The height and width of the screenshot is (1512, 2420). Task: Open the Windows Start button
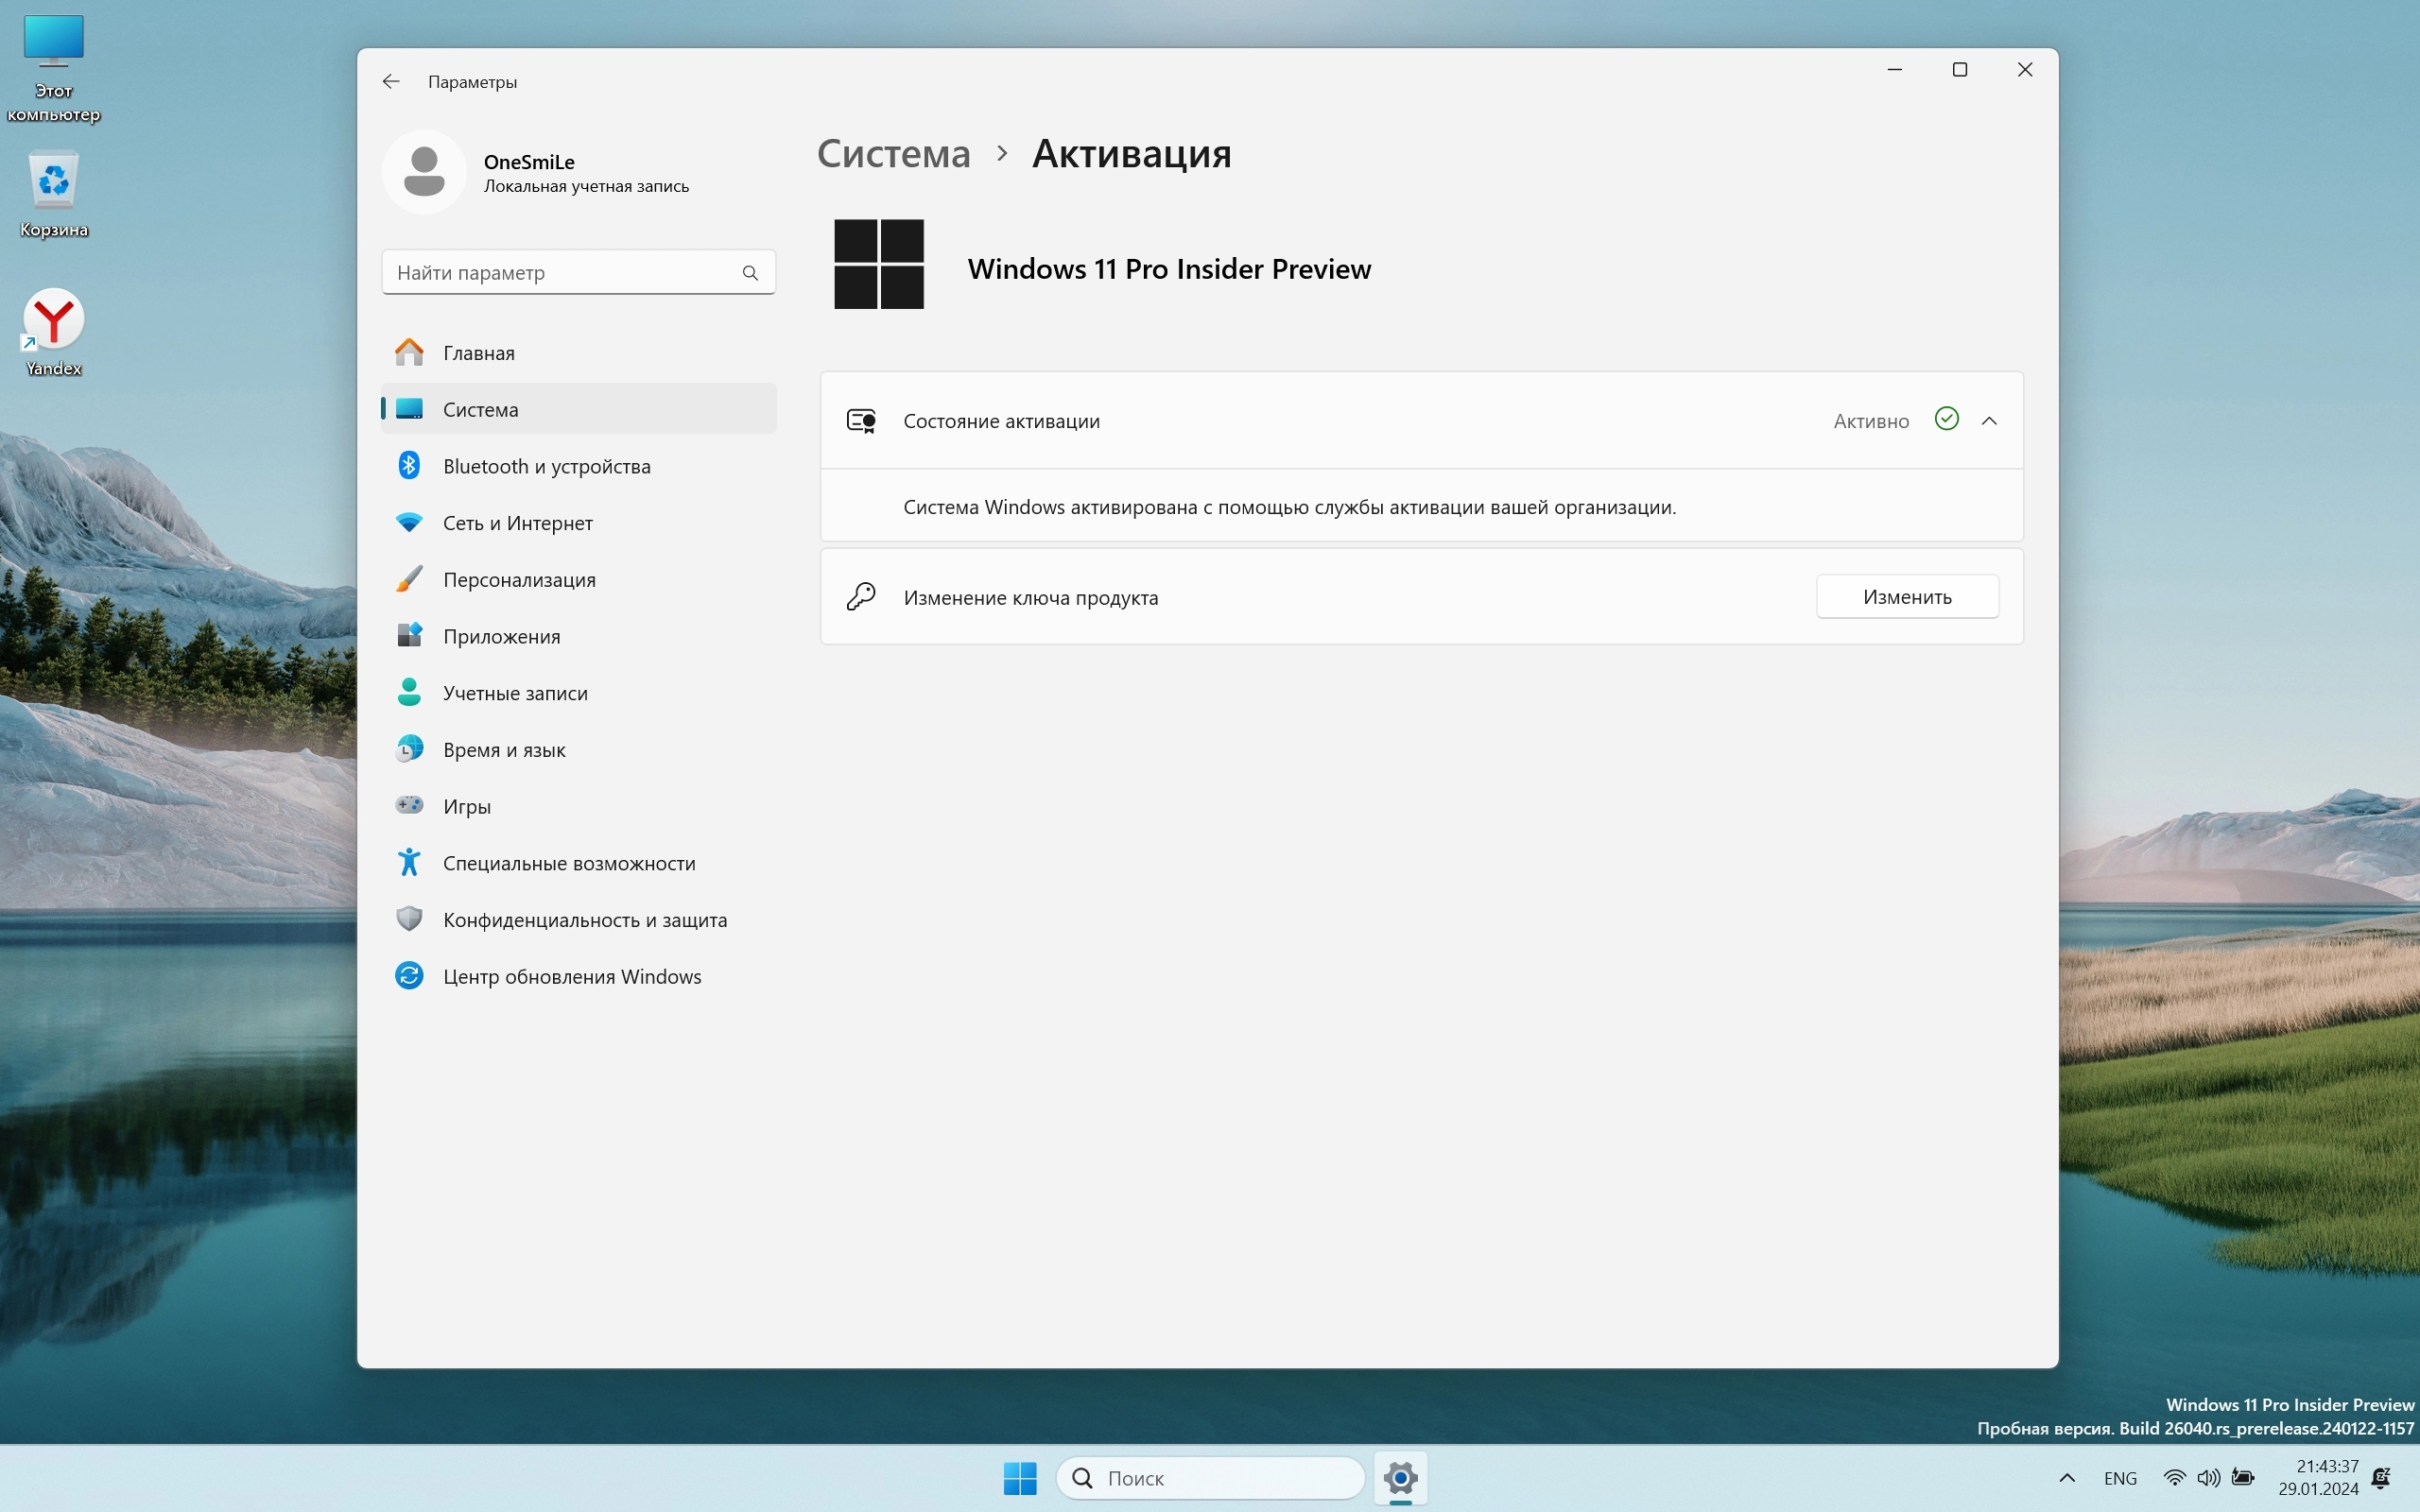1020,1478
